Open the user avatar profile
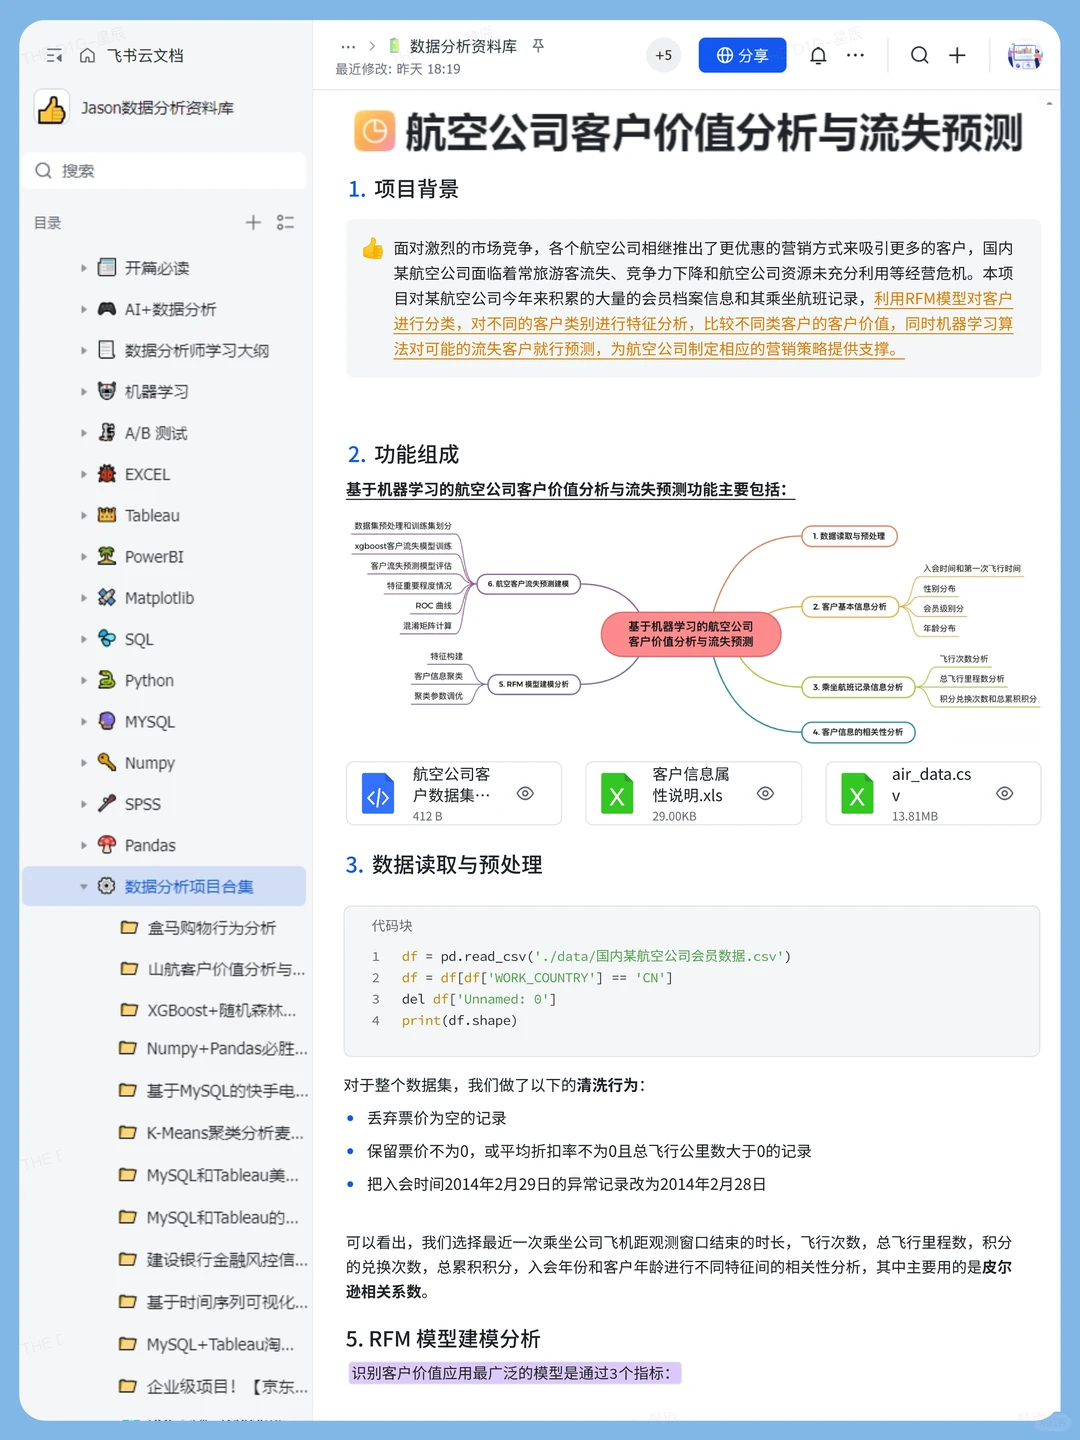Screen dimensions: 1080x1440 [1024, 55]
